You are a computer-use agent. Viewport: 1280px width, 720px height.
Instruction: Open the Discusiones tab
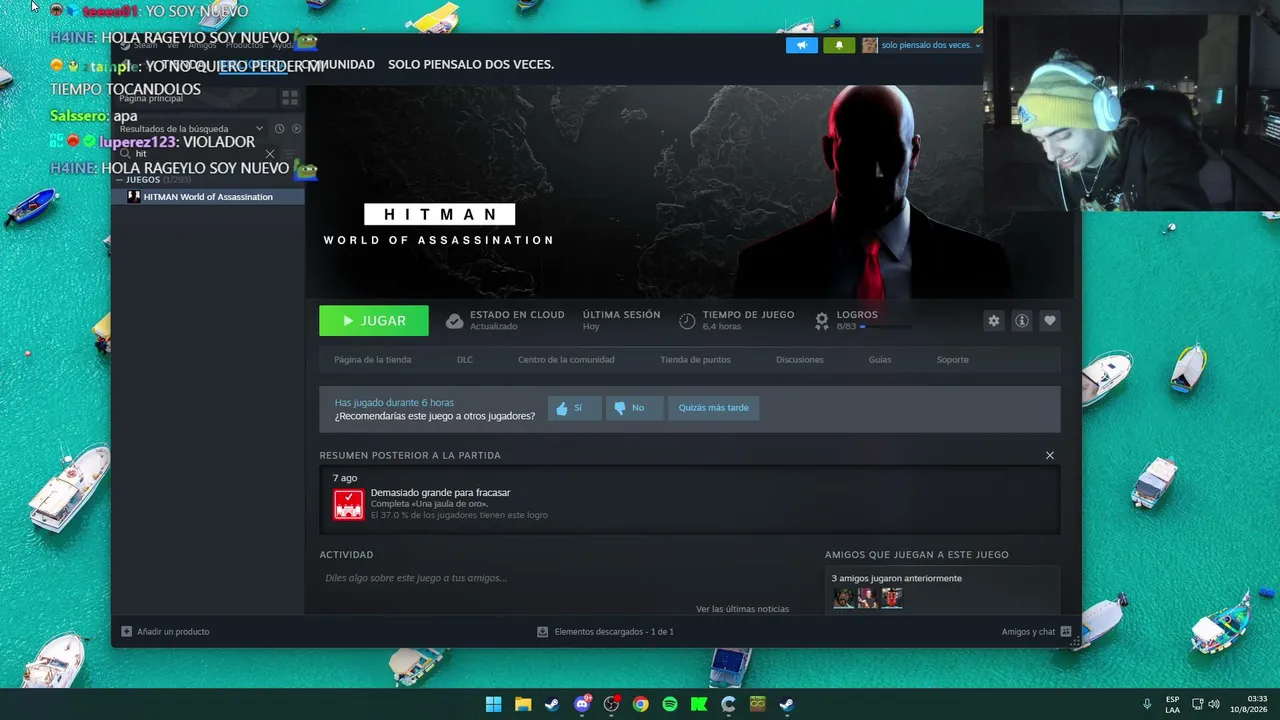[800, 360]
